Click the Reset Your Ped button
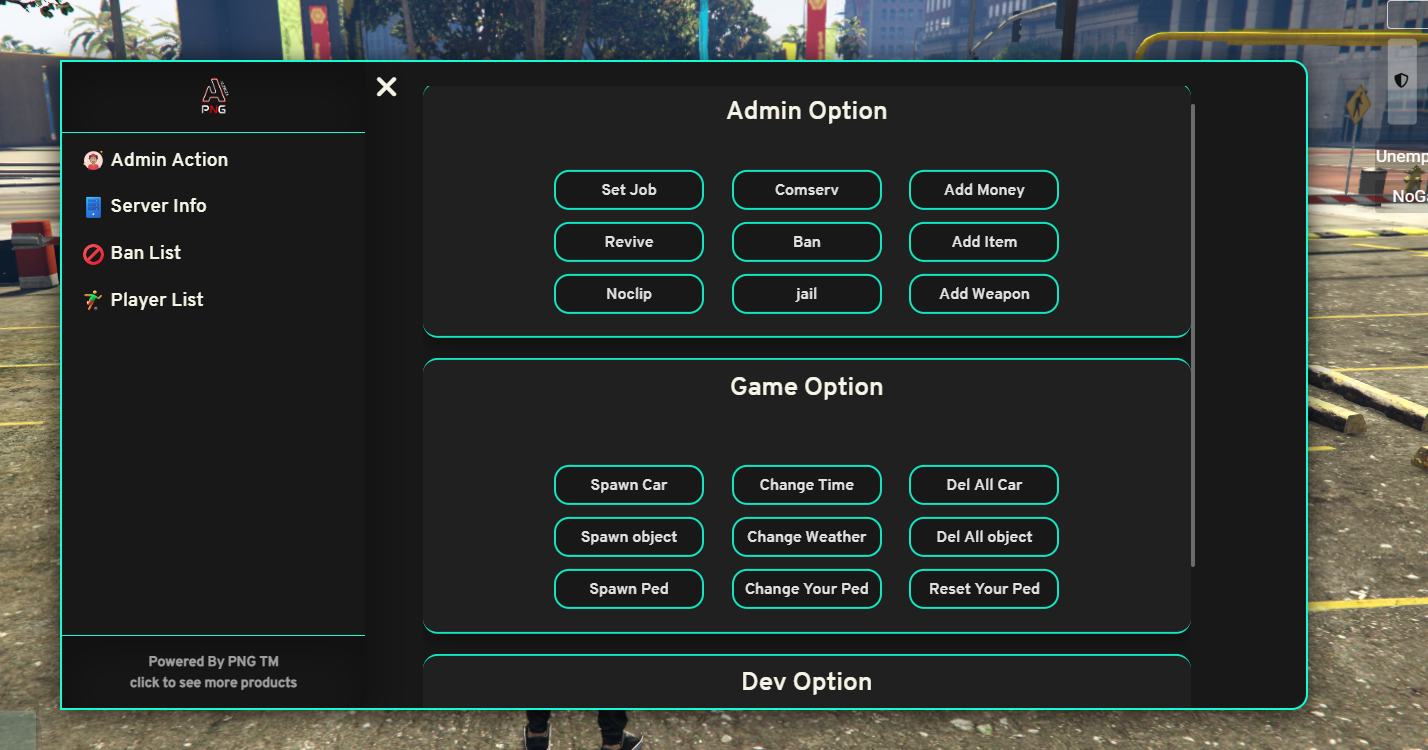Screen dimensions: 1428x750 click(x=984, y=589)
